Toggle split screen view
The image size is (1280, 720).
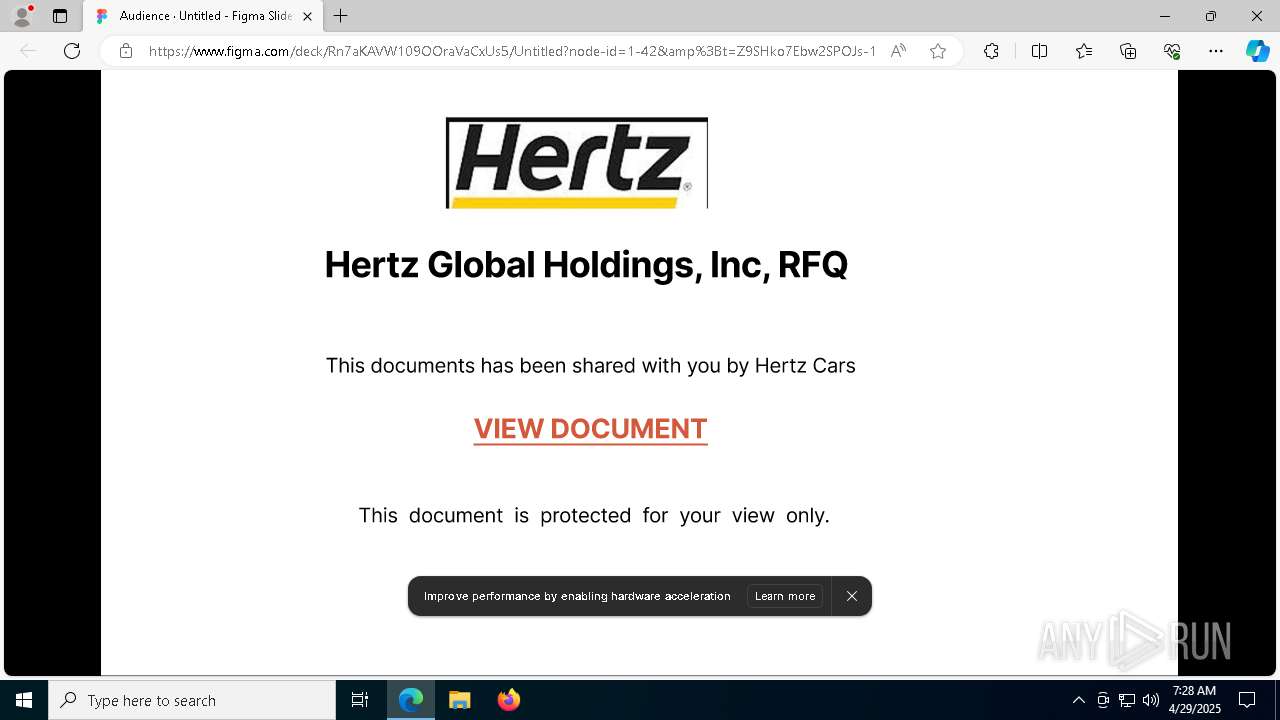click(1039, 51)
